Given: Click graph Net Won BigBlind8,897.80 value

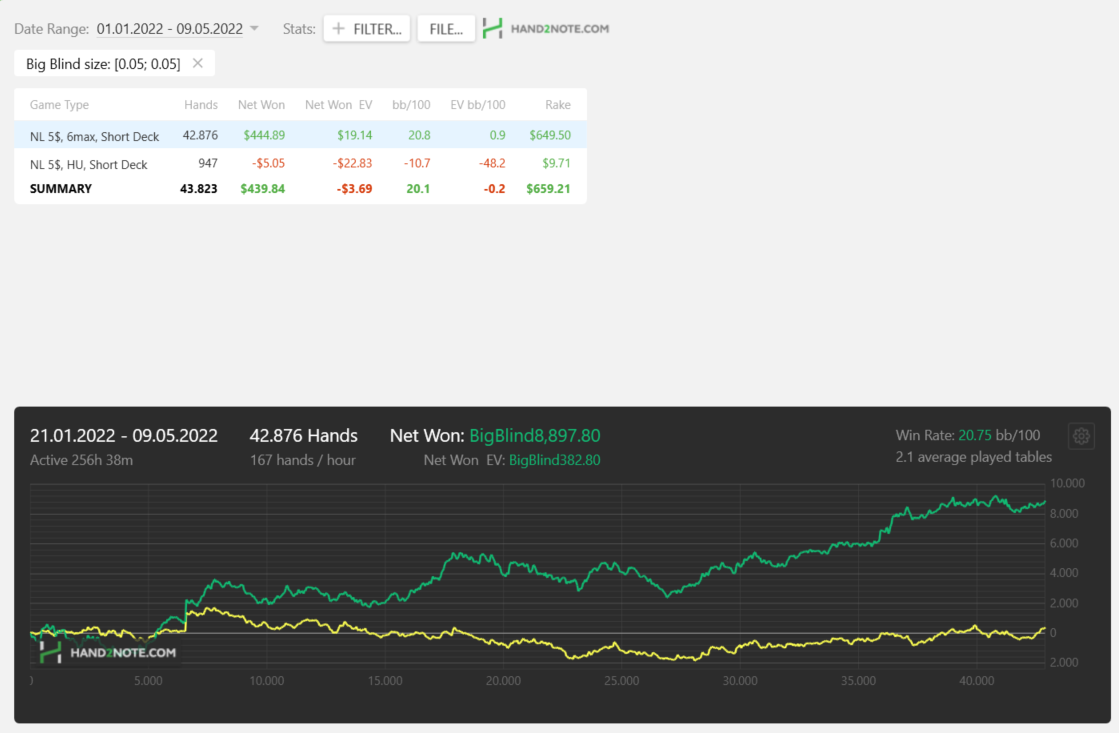Looking at the screenshot, I should [x=535, y=435].
